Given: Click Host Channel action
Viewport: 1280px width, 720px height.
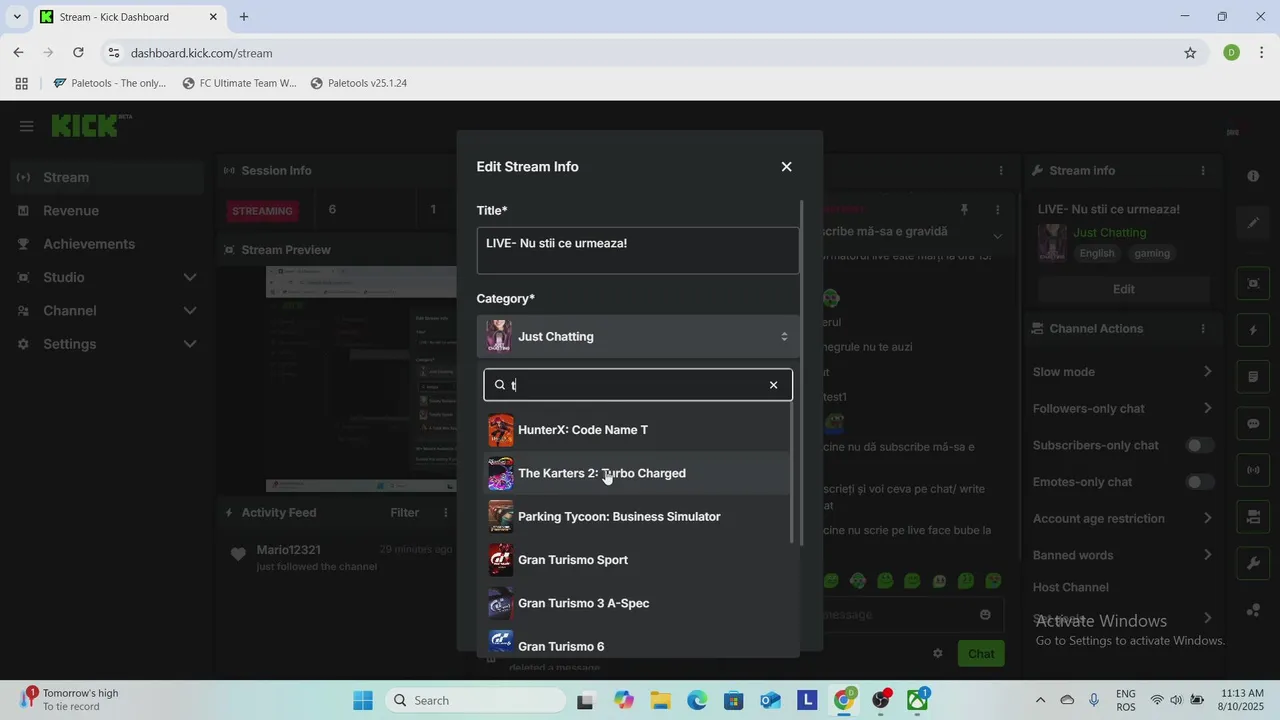Looking at the screenshot, I should tap(1070, 588).
